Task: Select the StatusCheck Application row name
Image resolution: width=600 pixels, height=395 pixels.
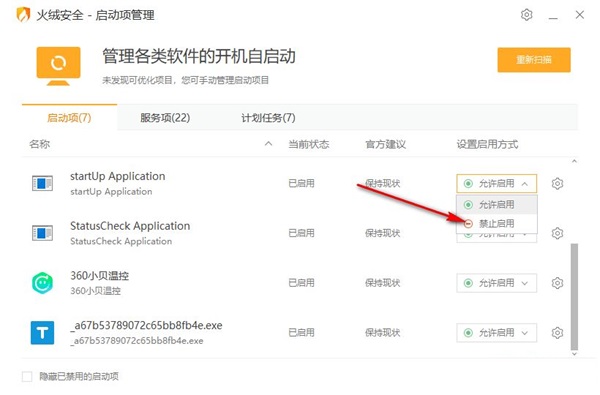Action: tap(130, 226)
